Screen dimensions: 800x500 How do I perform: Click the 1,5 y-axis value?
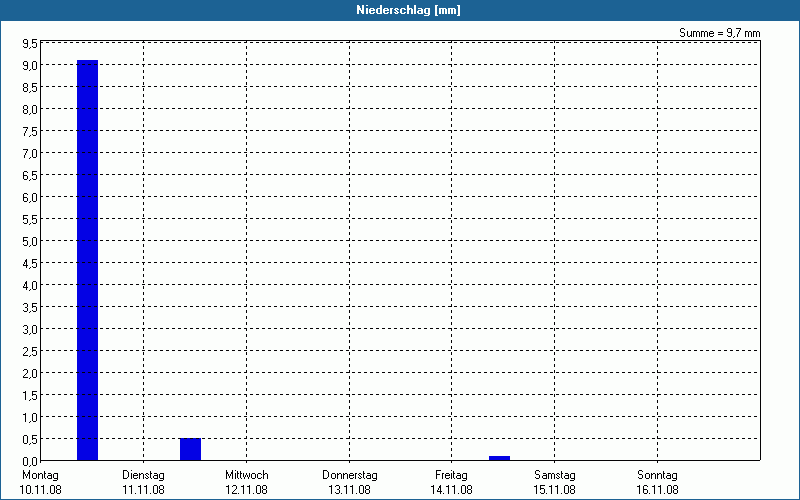(30, 395)
